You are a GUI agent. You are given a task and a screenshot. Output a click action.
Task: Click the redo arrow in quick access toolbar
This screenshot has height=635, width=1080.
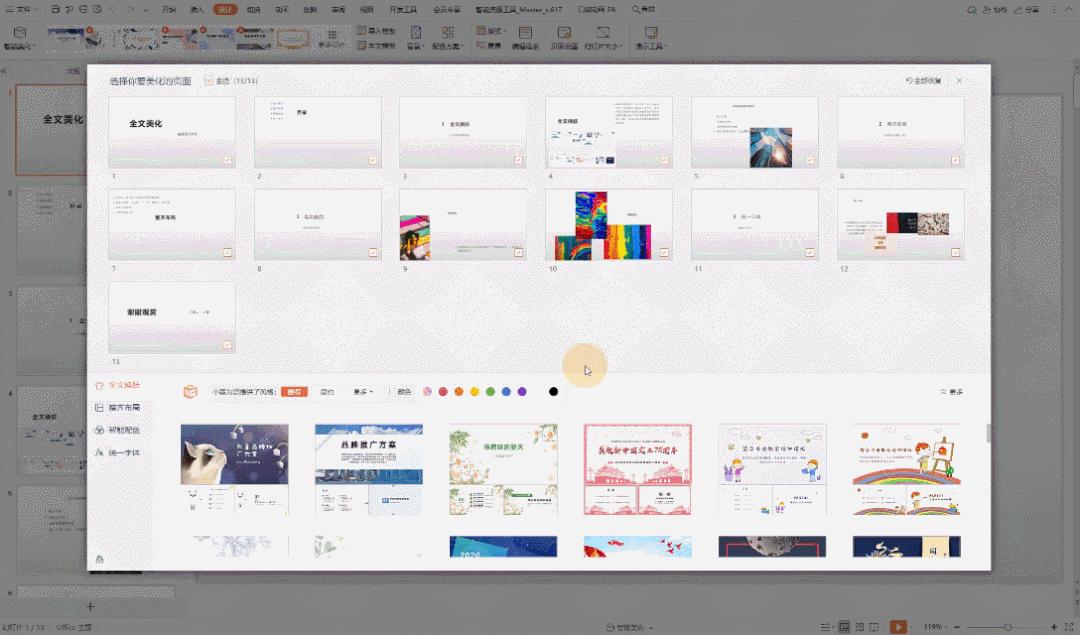click(131, 10)
